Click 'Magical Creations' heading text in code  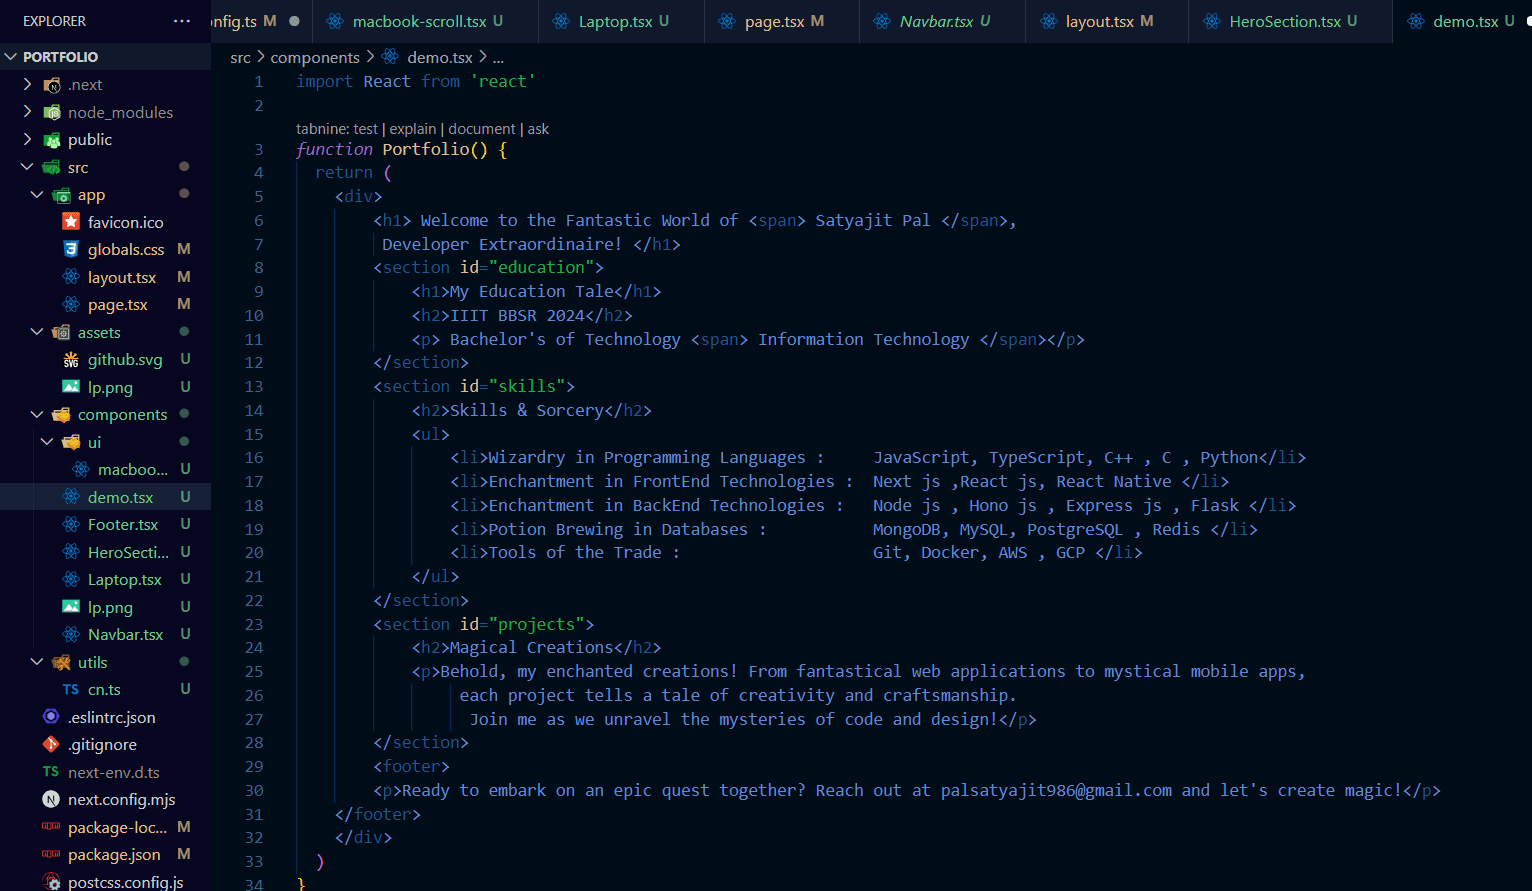(532, 647)
